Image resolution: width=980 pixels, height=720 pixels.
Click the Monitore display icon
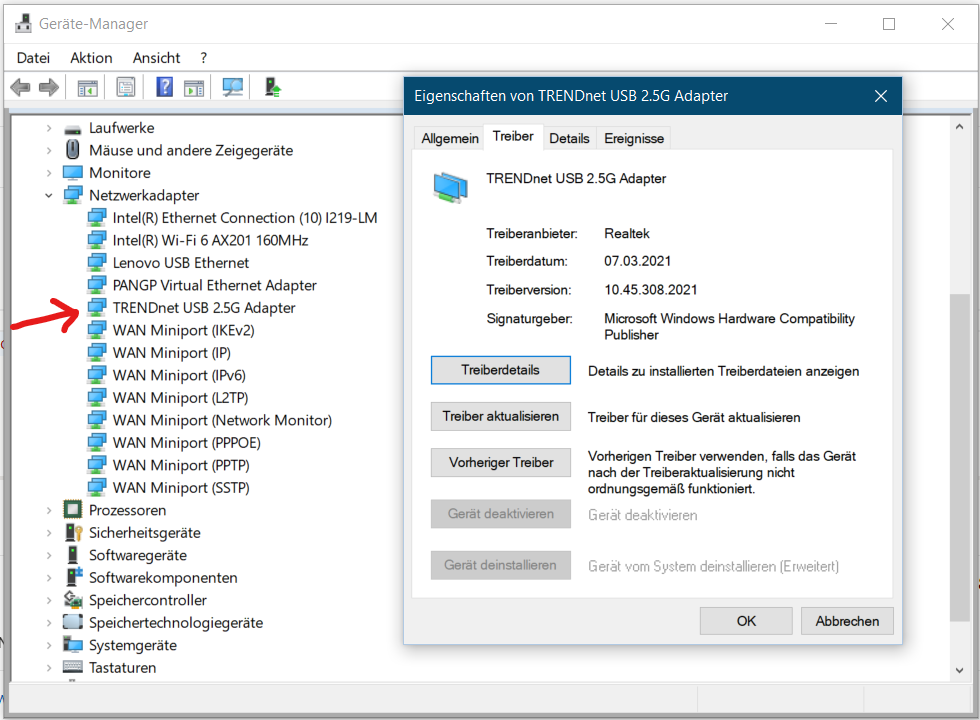[72, 172]
